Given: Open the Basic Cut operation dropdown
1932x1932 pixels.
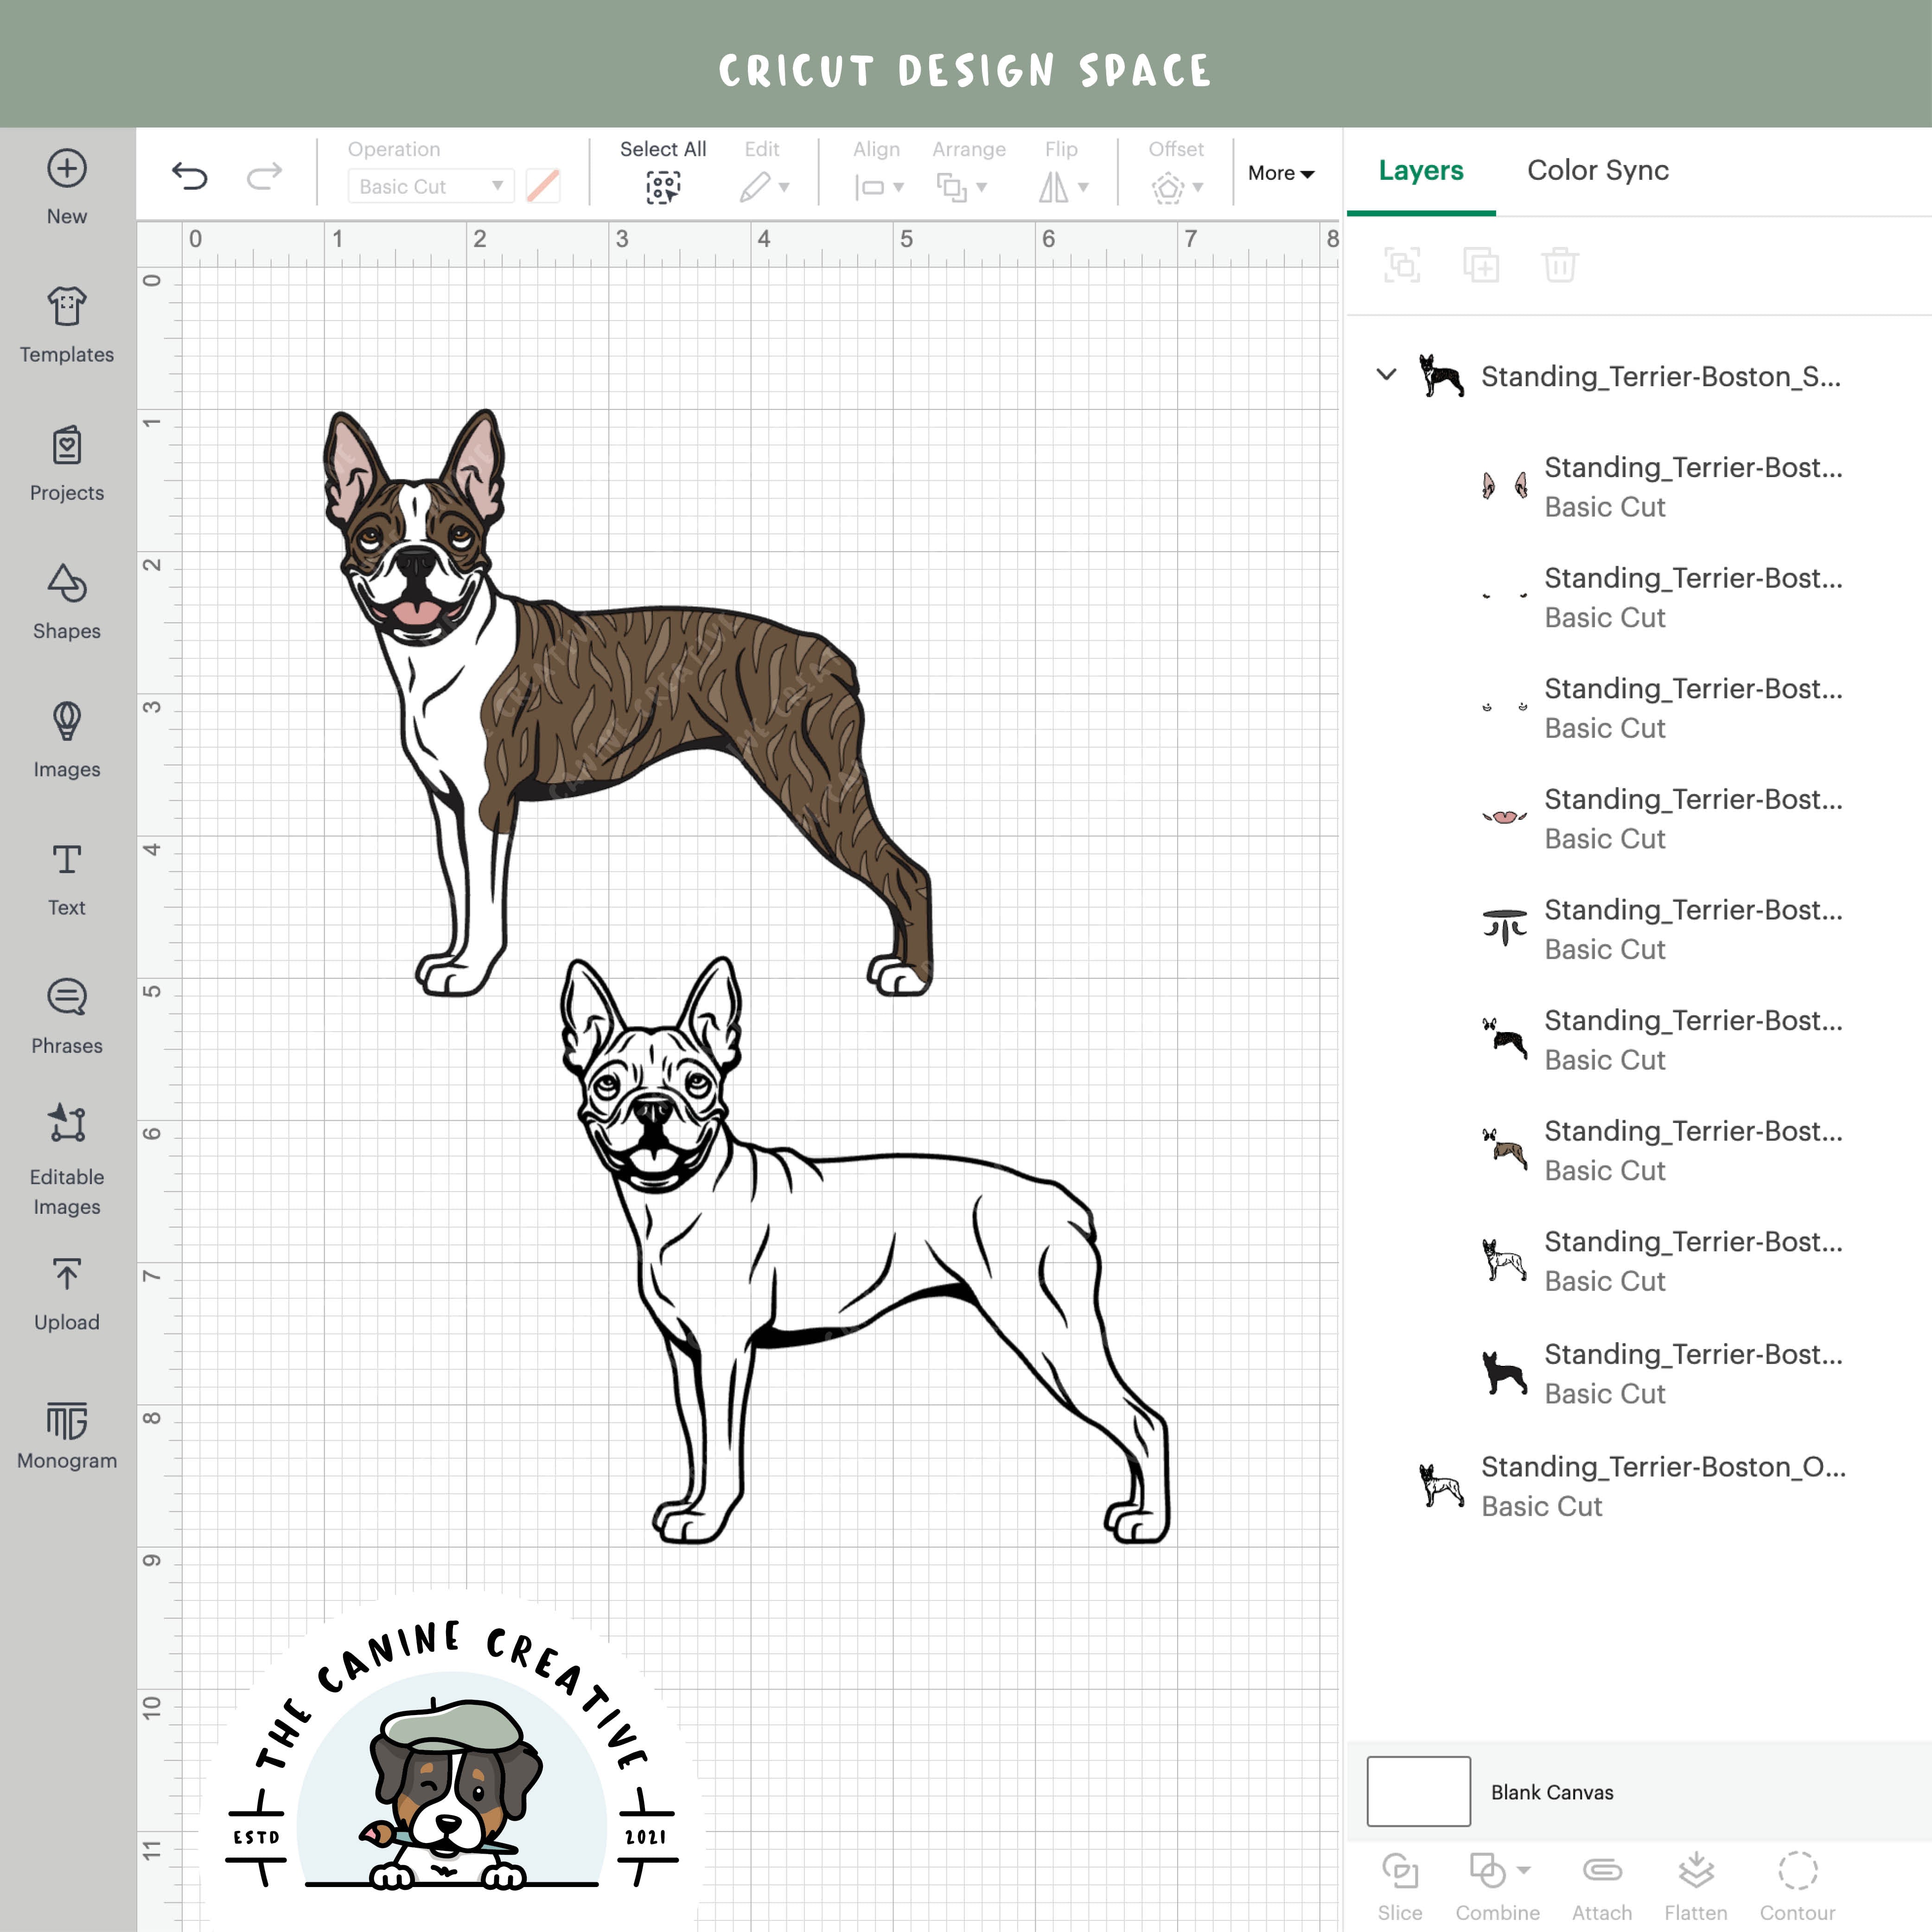Looking at the screenshot, I should point(429,186).
